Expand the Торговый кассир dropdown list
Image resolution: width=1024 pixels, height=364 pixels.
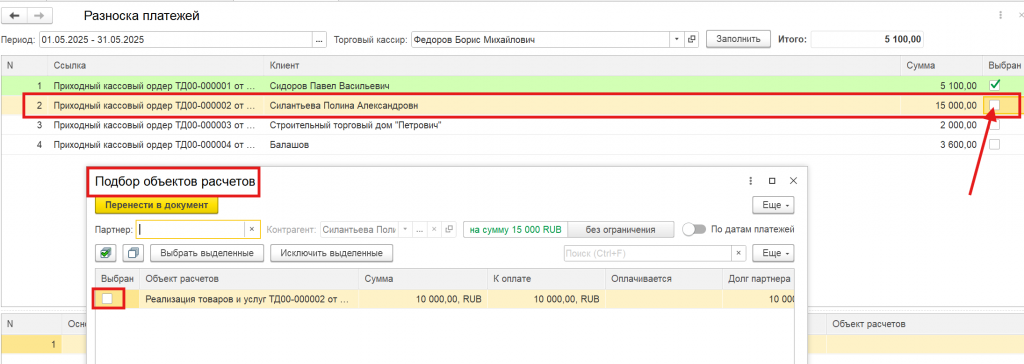pos(677,40)
